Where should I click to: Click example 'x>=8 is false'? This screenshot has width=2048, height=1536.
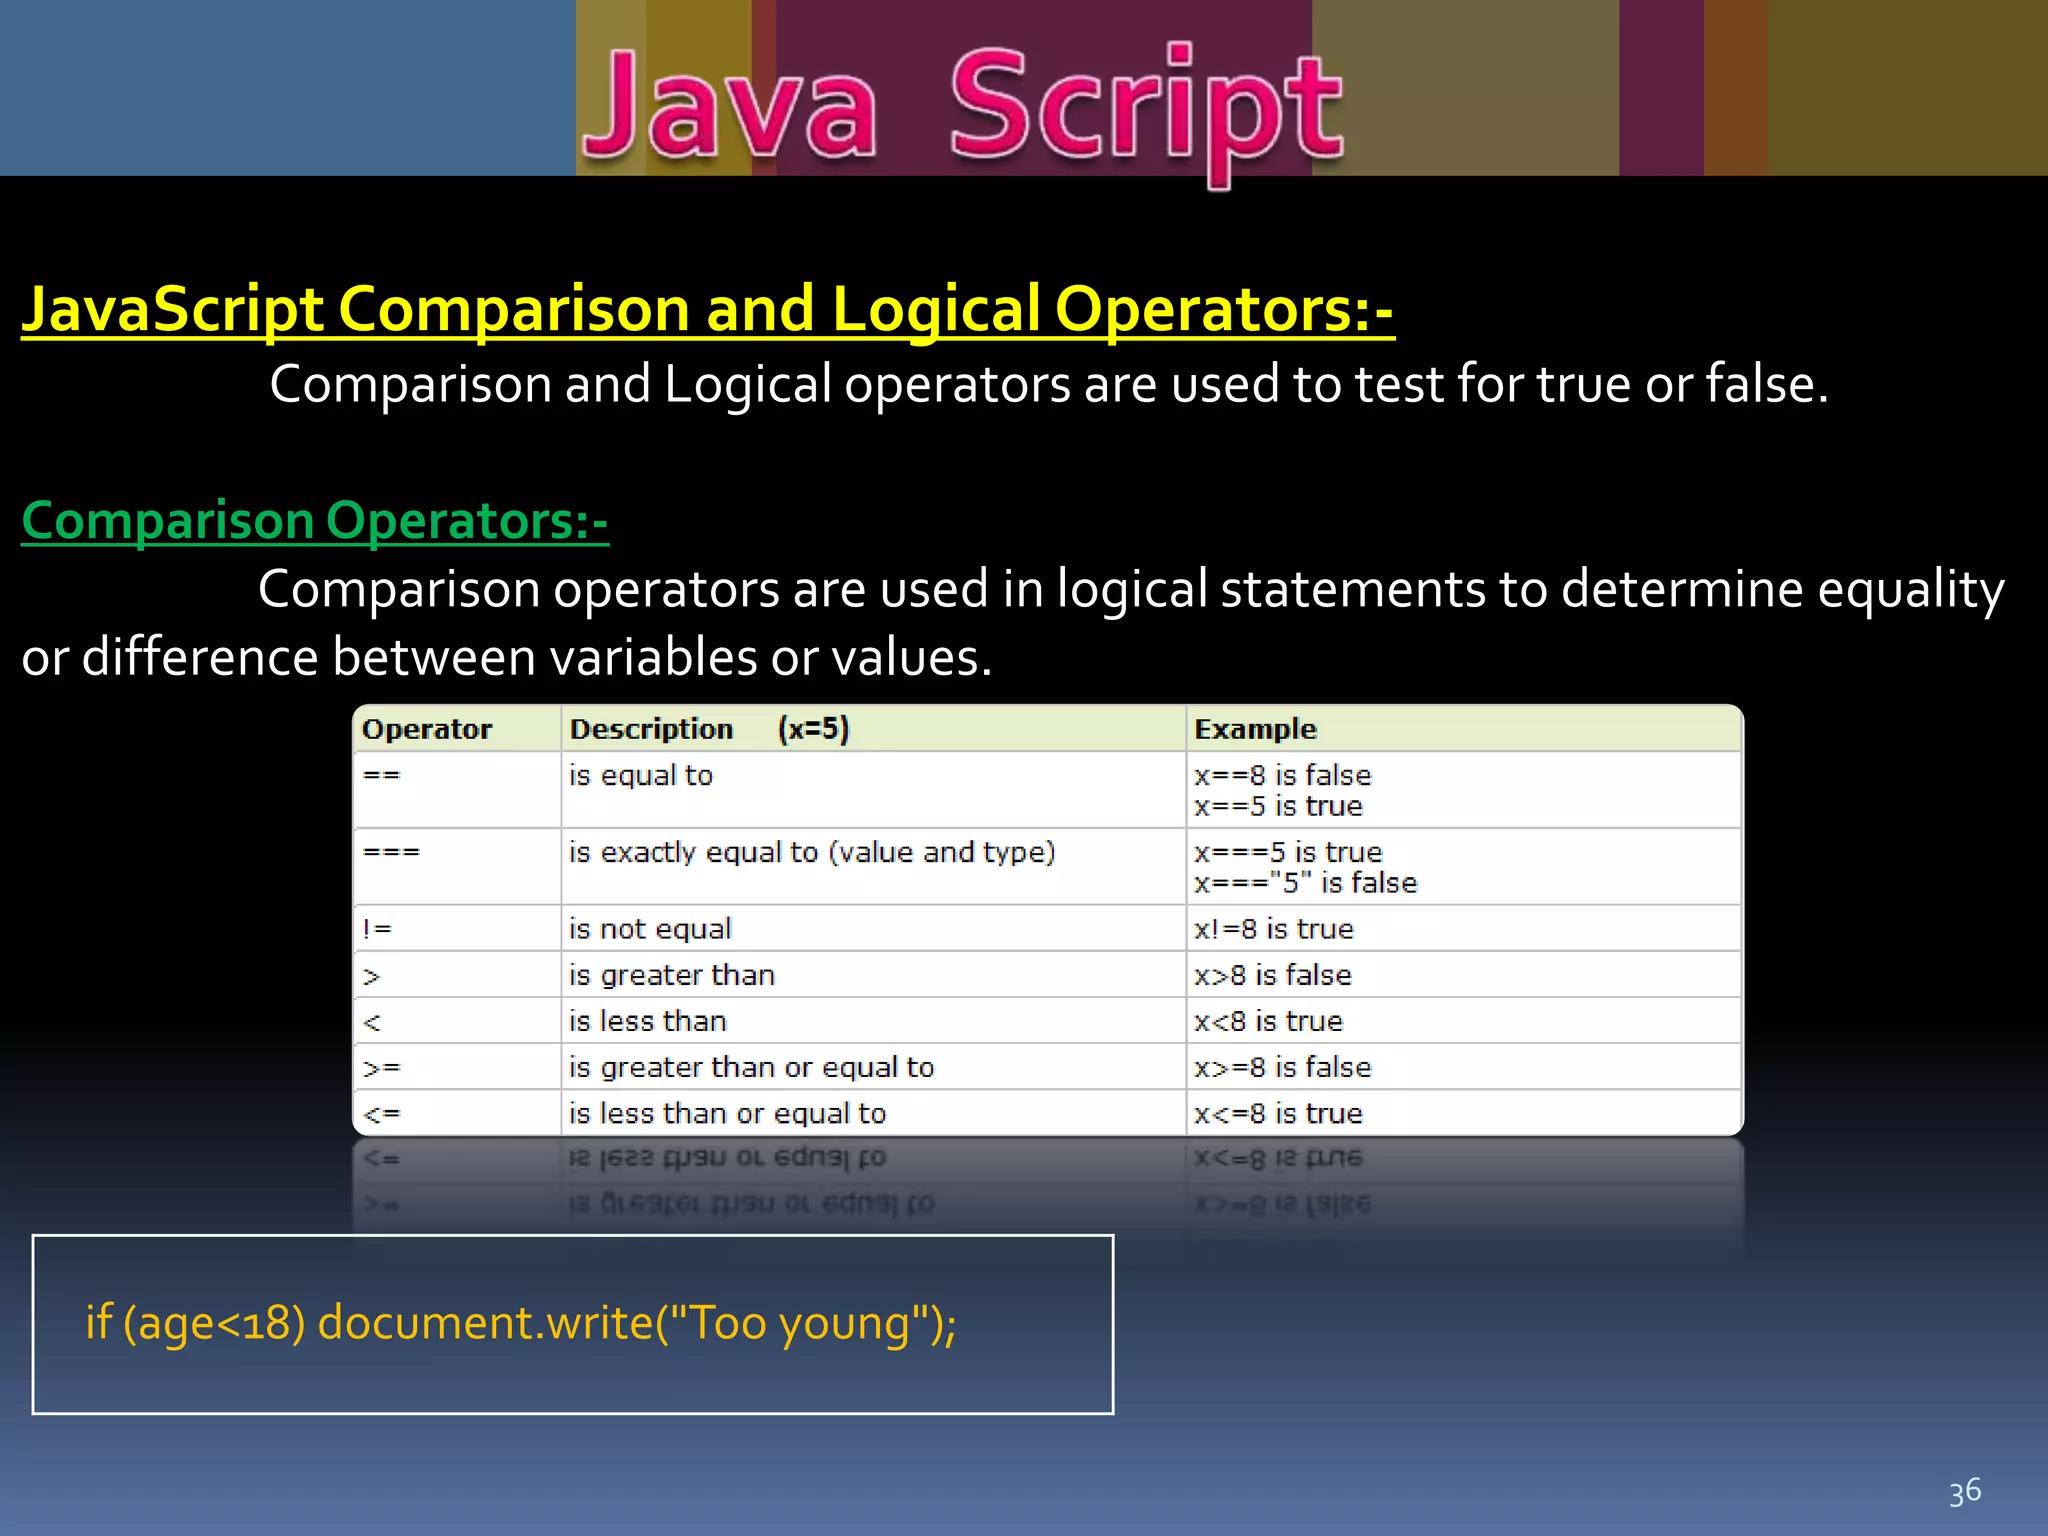1283,1067
